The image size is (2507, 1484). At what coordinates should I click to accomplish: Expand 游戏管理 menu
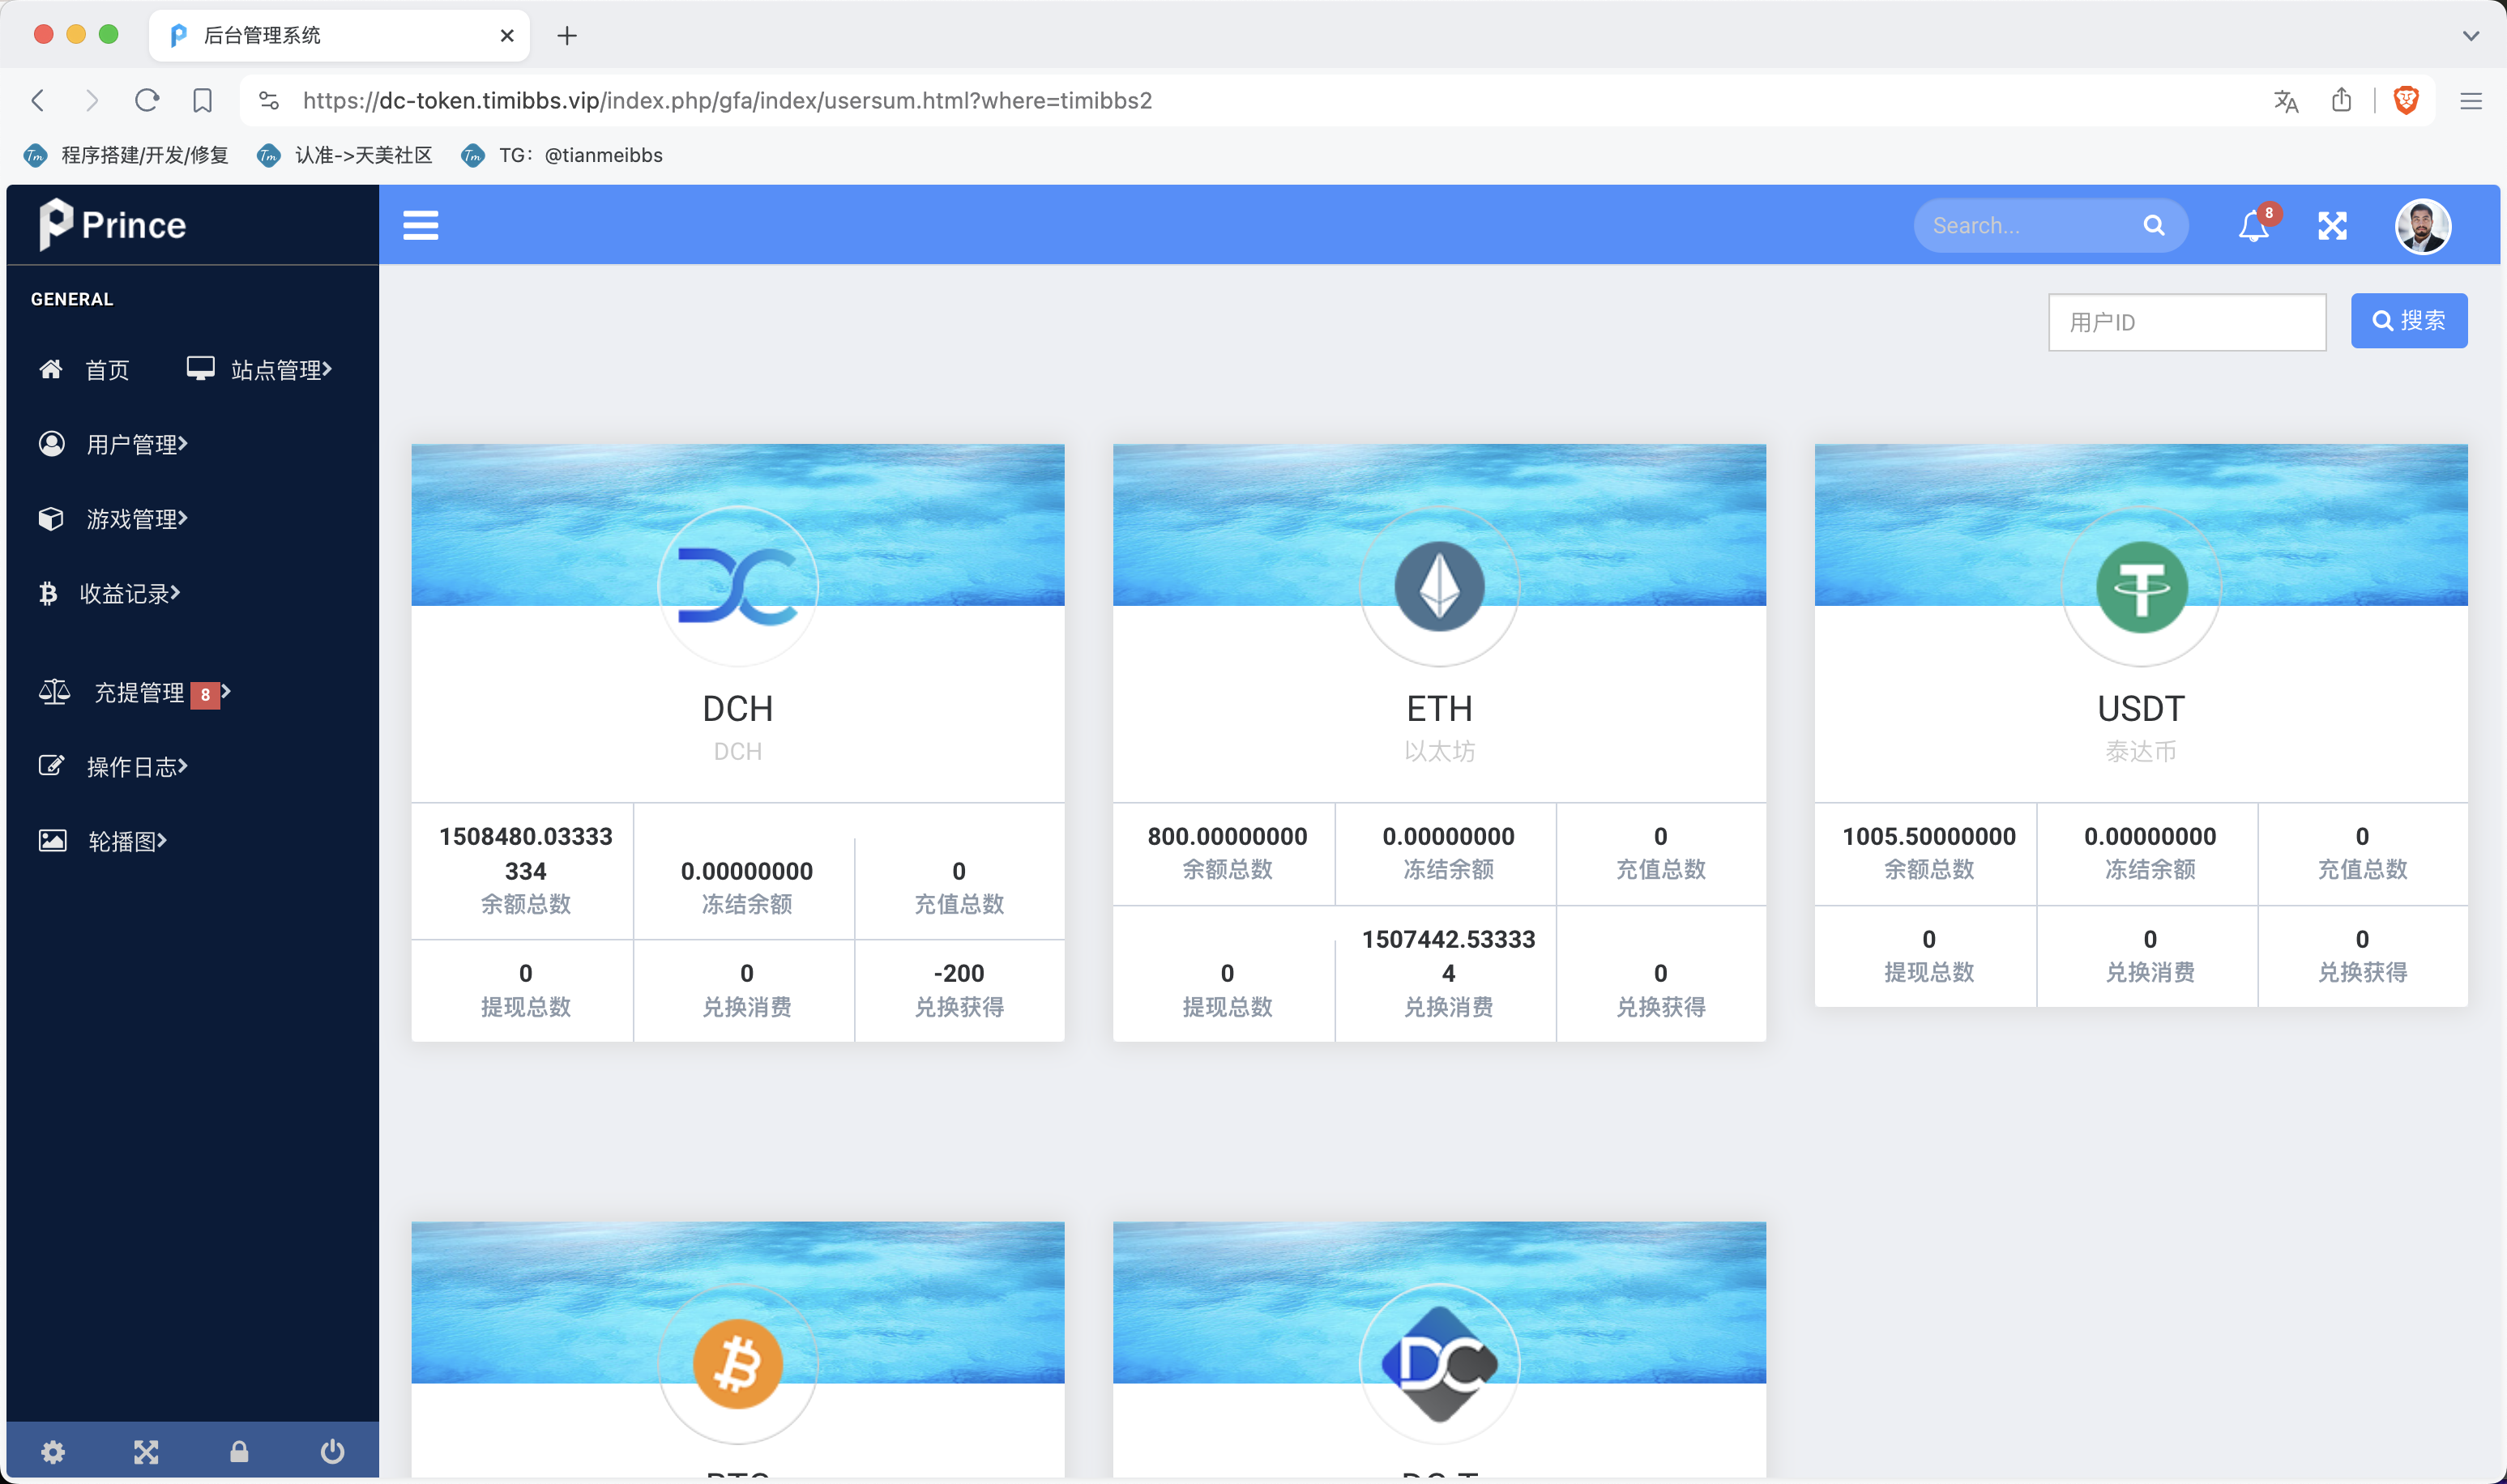[x=113, y=519]
